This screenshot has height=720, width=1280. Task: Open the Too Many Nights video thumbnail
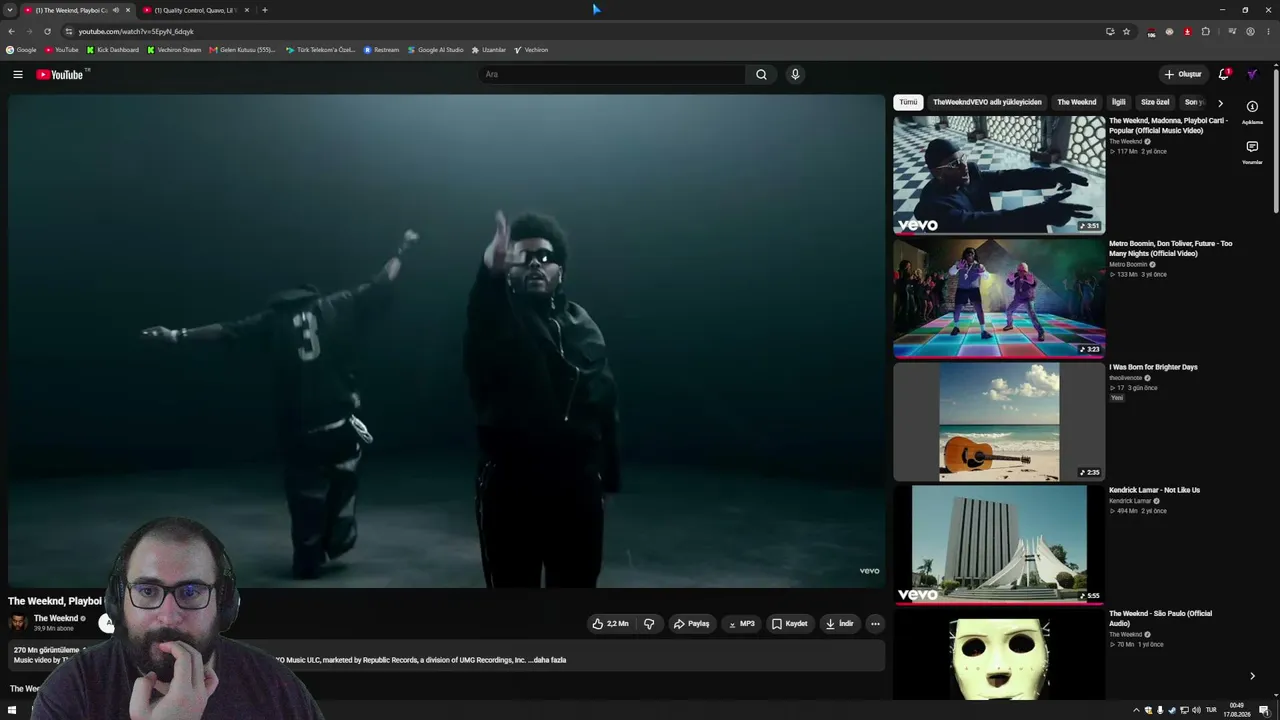point(999,298)
